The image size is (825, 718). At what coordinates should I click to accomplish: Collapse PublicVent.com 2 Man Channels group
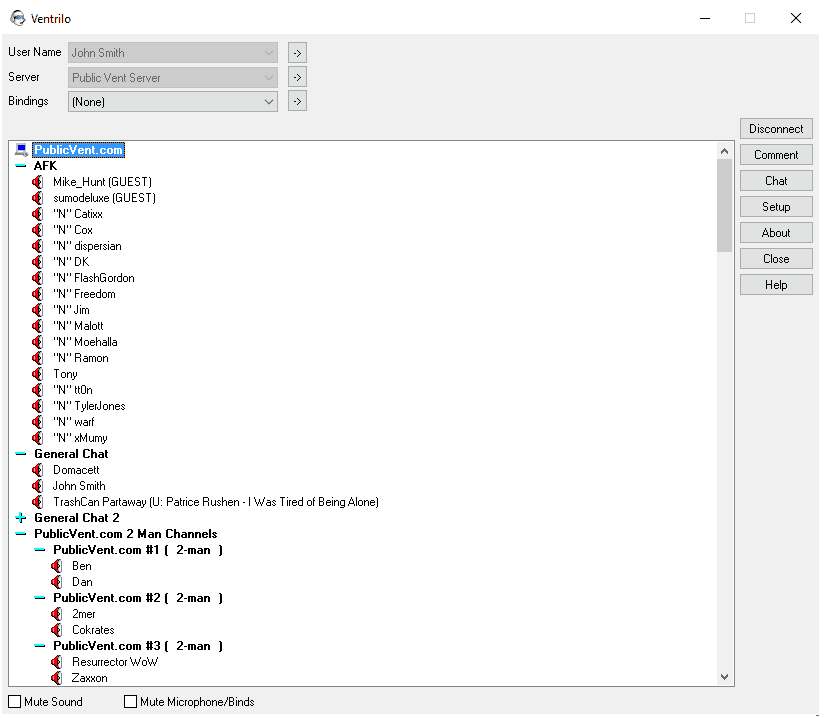[21, 534]
